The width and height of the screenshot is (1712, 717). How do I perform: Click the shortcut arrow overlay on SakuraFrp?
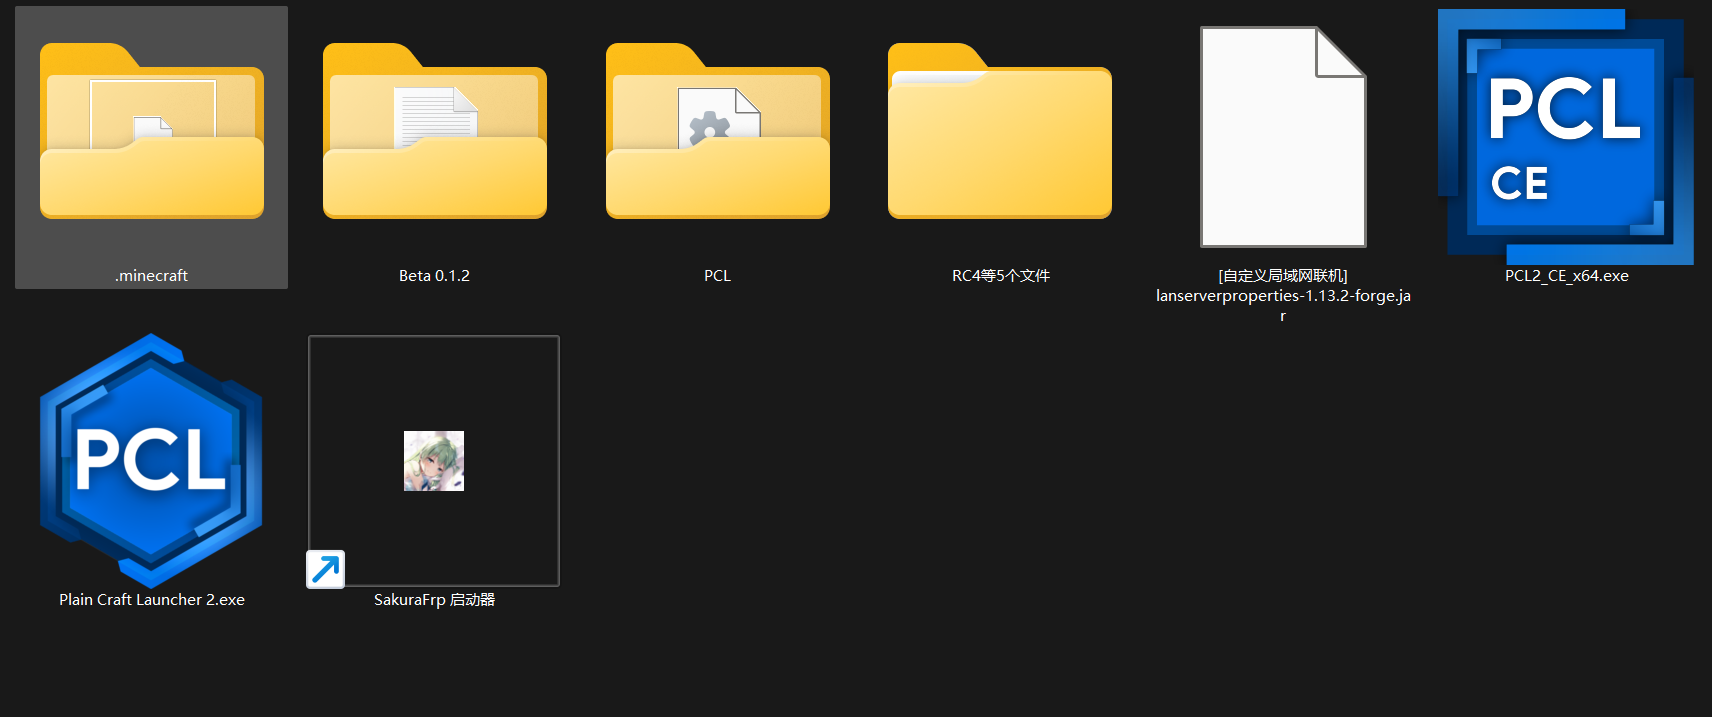(325, 569)
